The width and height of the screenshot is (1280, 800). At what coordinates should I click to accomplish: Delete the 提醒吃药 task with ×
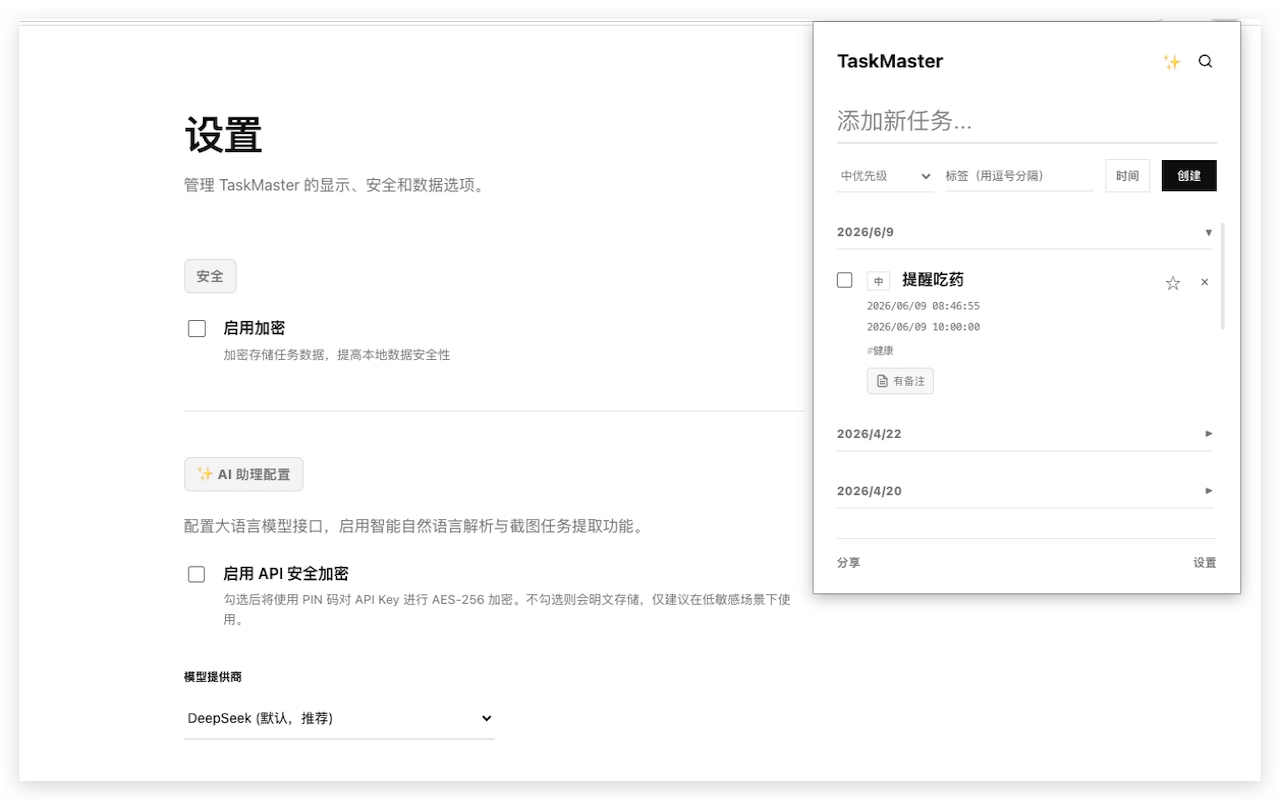click(x=1204, y=282)
